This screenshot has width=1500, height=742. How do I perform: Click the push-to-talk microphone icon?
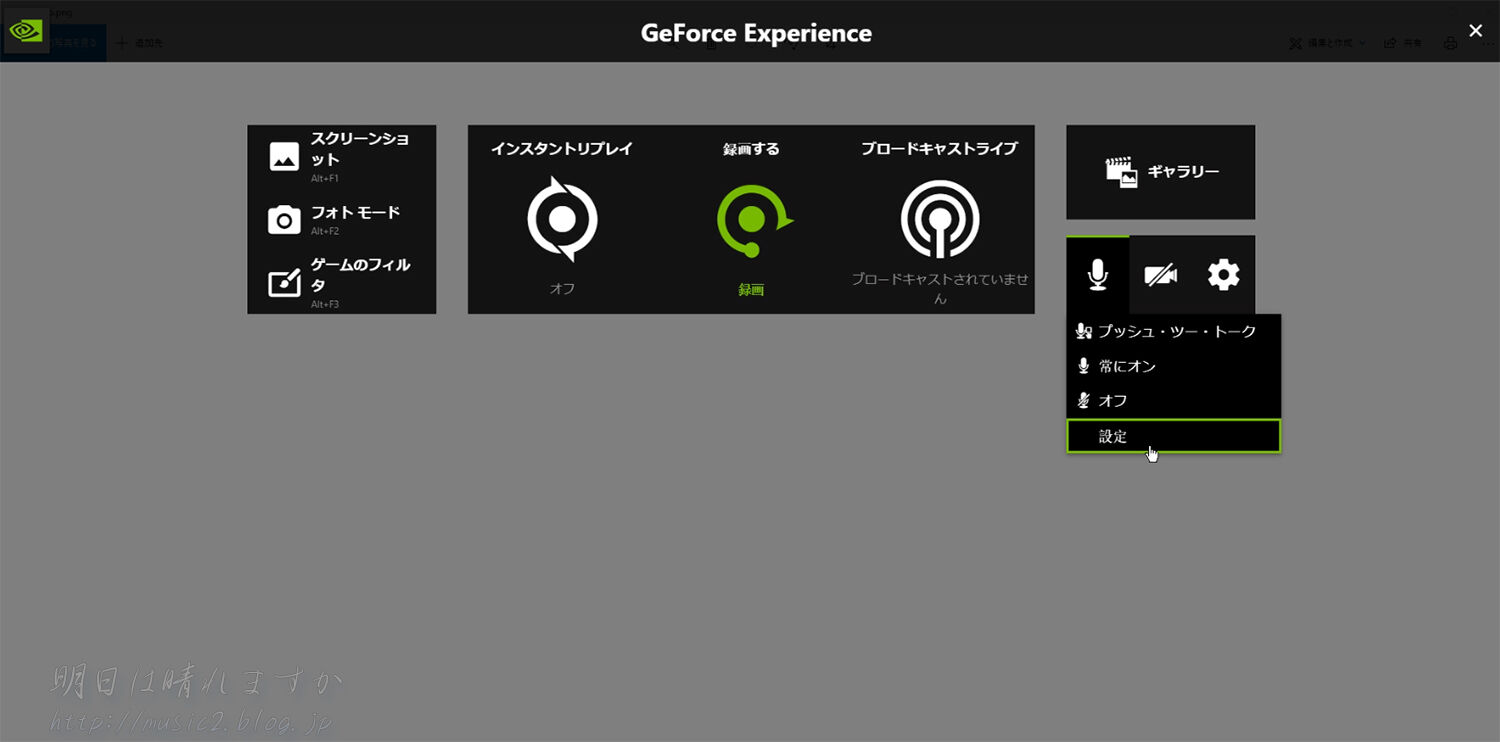(x=1083, y=331)
